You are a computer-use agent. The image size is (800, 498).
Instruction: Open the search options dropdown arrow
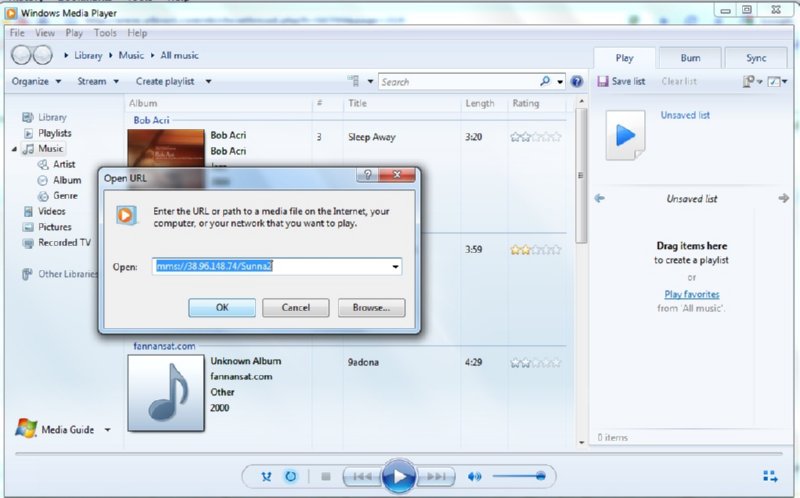[x=560, y=82]
